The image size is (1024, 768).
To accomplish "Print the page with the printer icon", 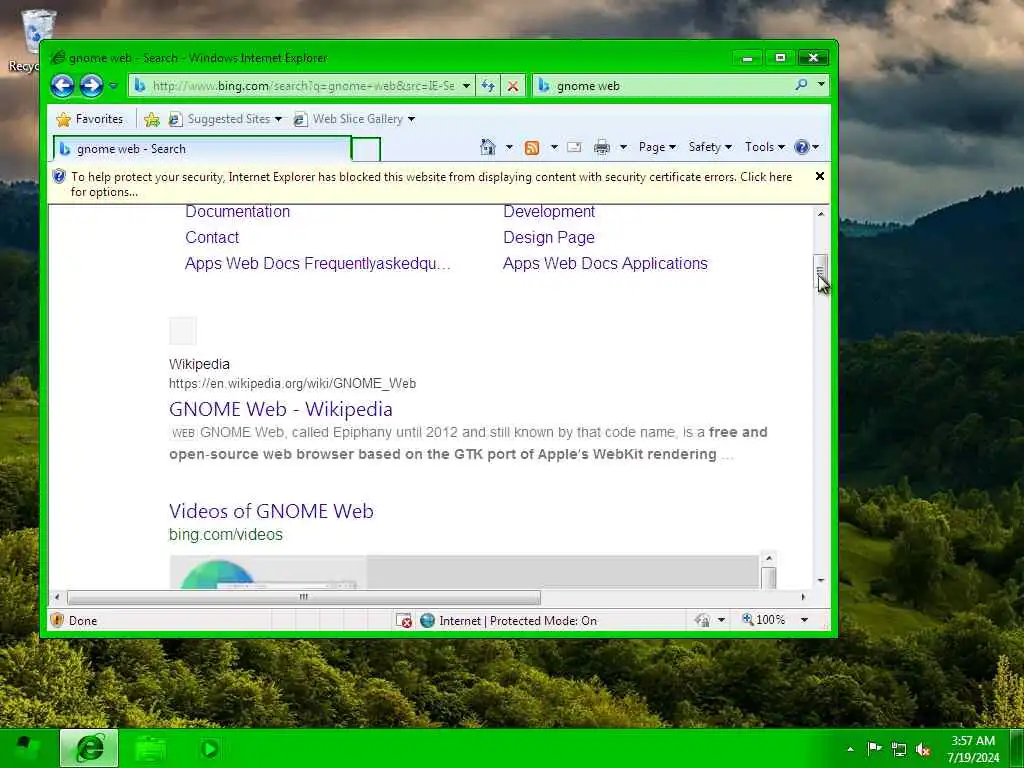I will [601, 148].
